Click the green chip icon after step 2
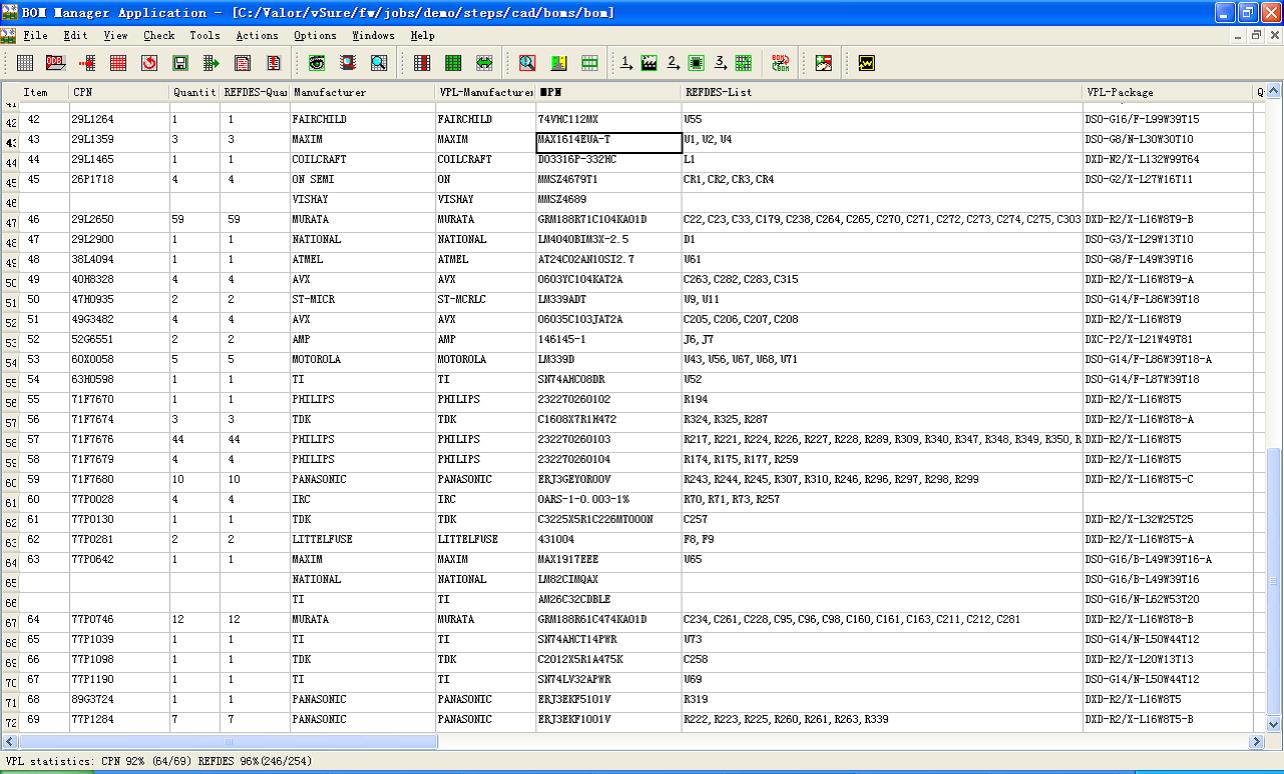This screenshot has width=1284, height=774. (x=696, y=63)
